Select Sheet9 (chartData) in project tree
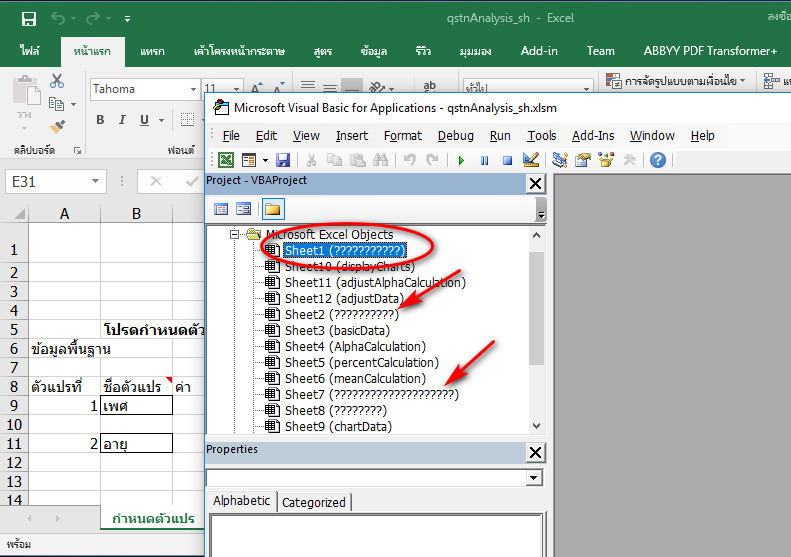Viewport: 791px width, 557px height. pyautogui.click(x=338, y=427)
